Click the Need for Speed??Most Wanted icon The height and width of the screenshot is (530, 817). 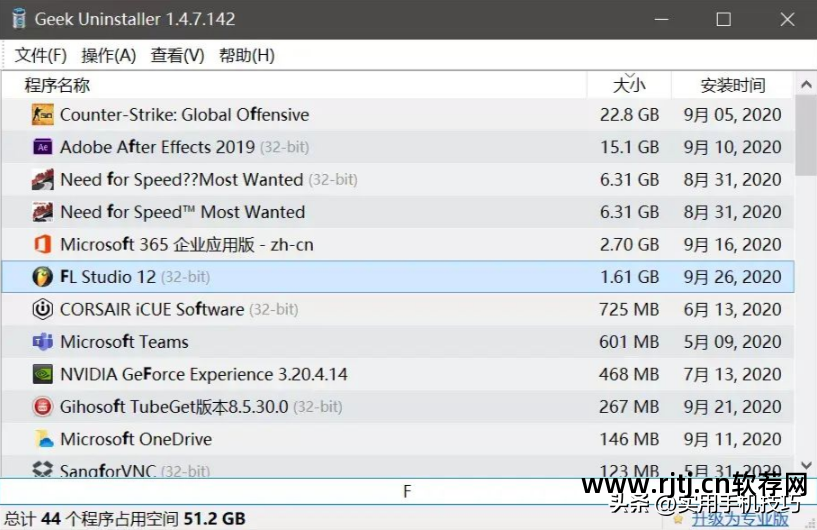(42, 179)
